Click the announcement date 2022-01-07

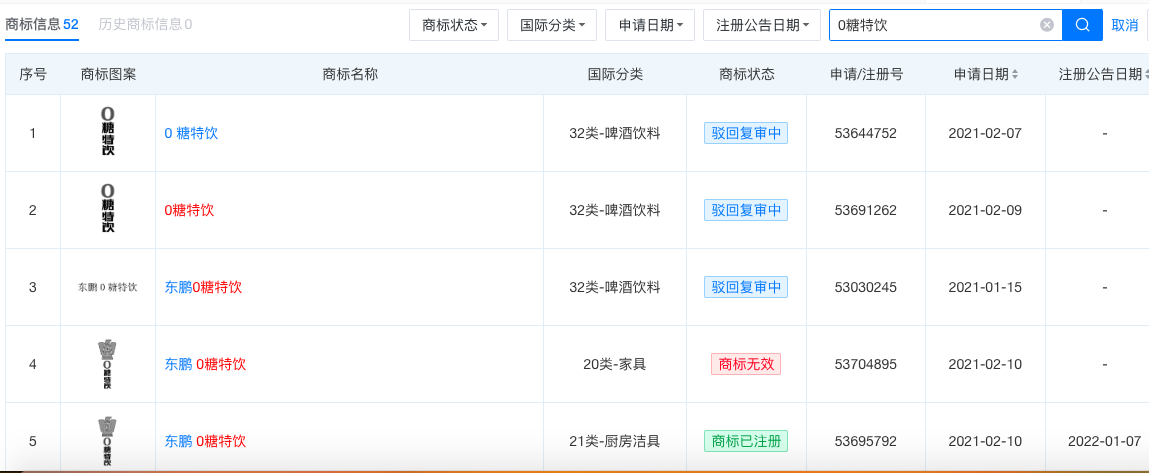pos(1104,441)
